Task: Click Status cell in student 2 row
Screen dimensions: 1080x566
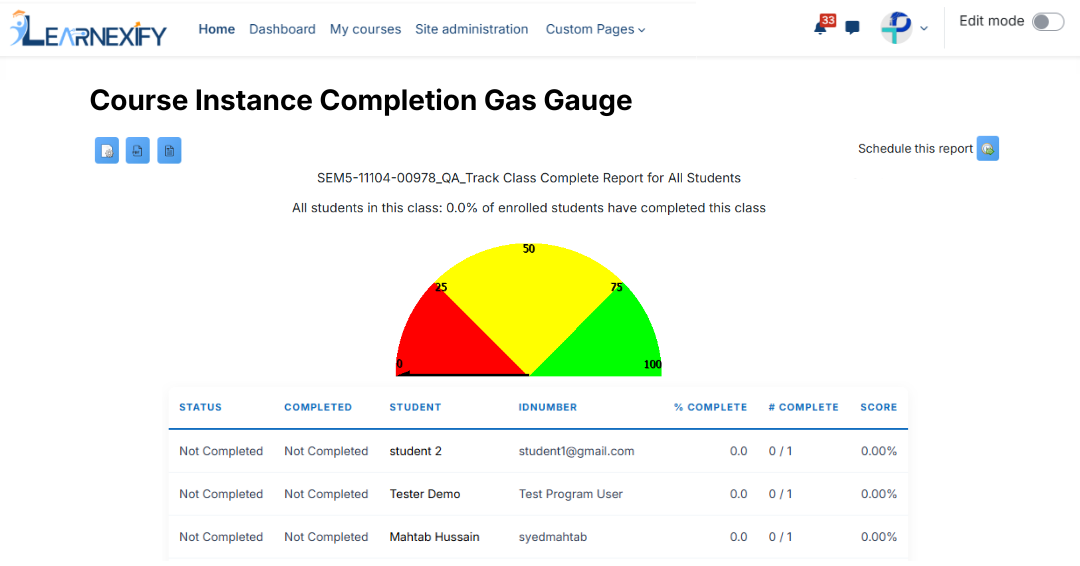Action: [221, 451]
